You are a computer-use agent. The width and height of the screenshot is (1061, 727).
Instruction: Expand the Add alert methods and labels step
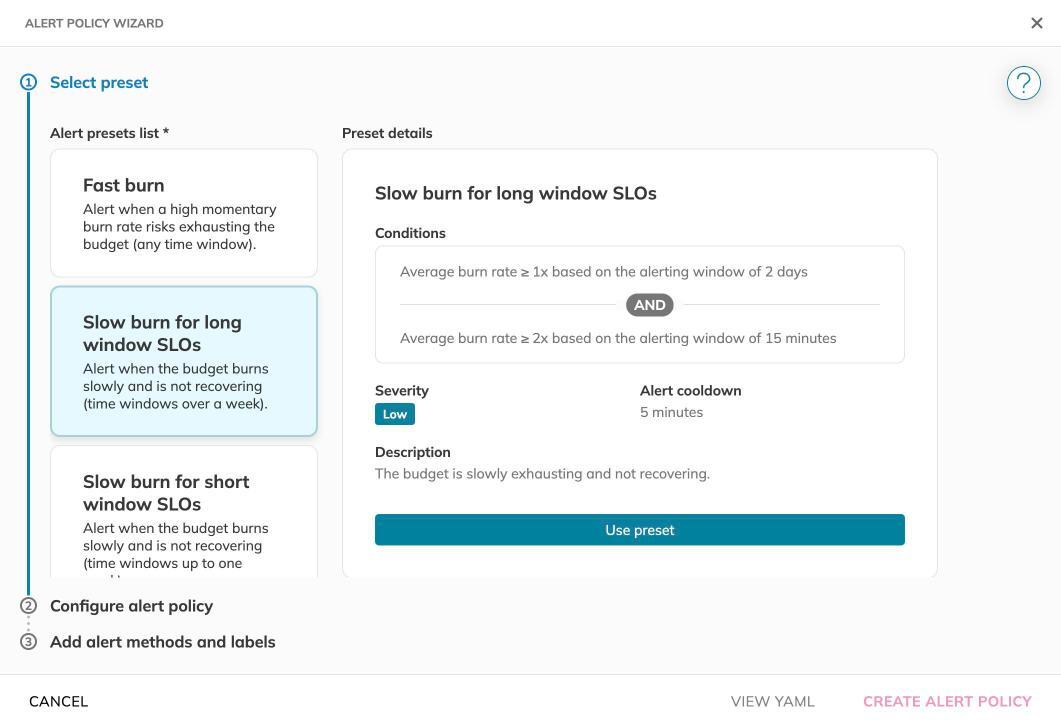(163, 642)
